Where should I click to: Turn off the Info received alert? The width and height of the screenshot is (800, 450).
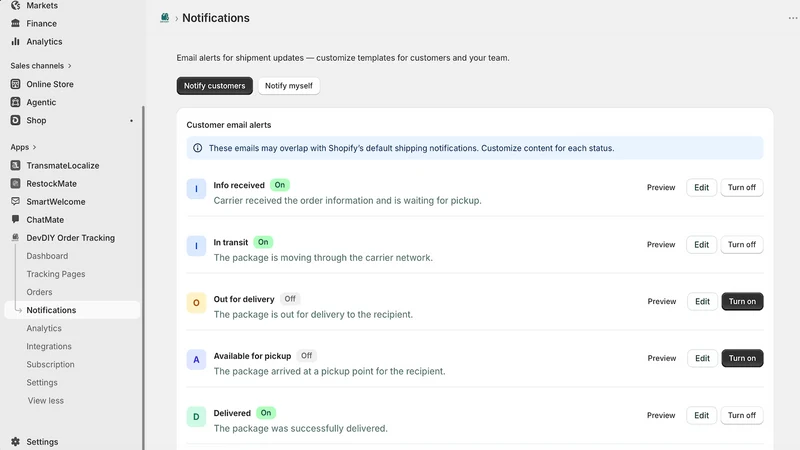741,187
